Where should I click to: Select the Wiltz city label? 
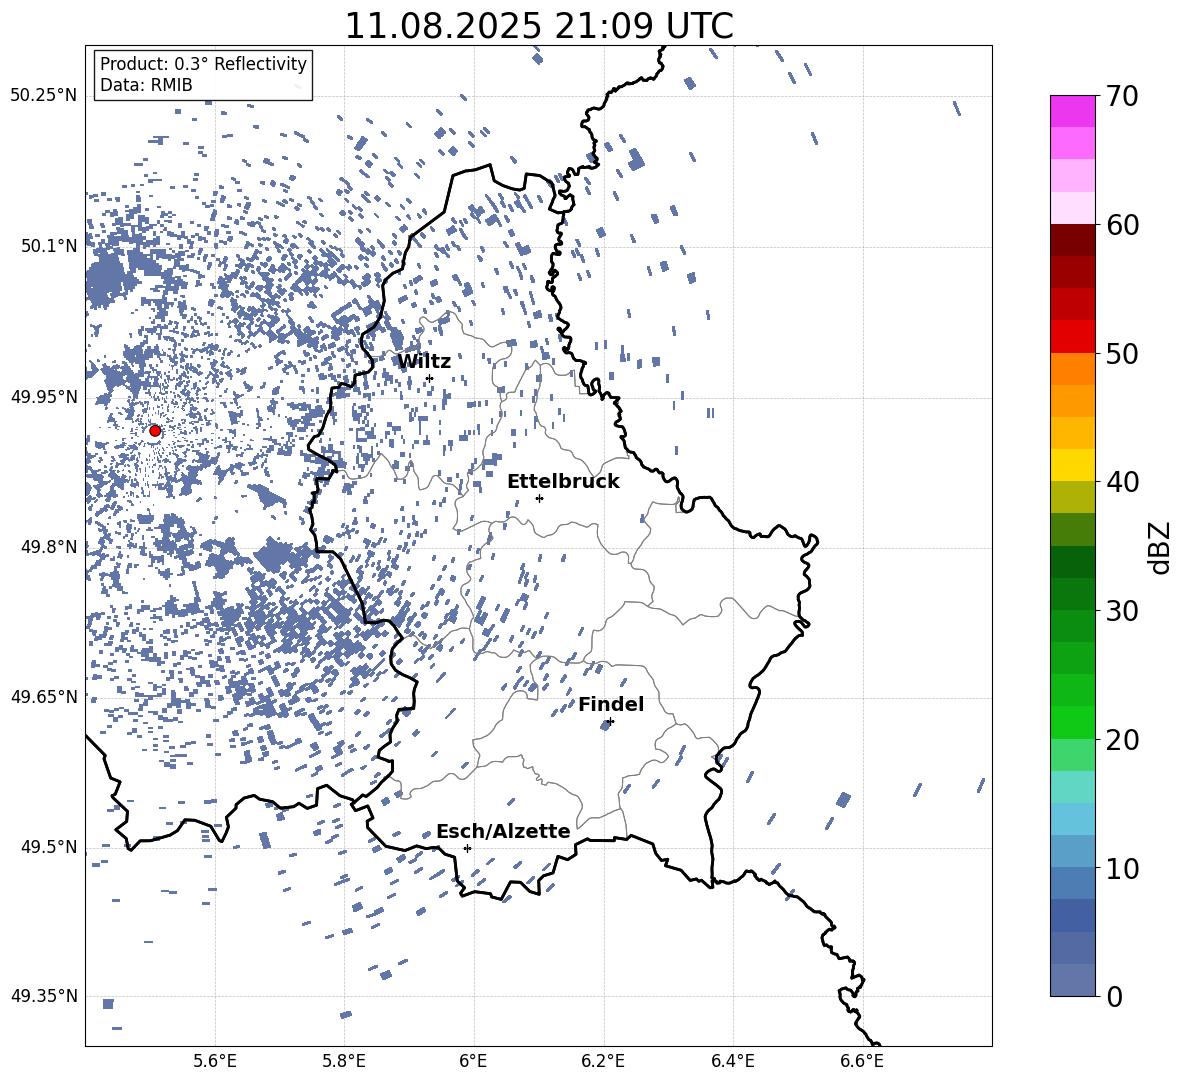[x=424, y=362]
